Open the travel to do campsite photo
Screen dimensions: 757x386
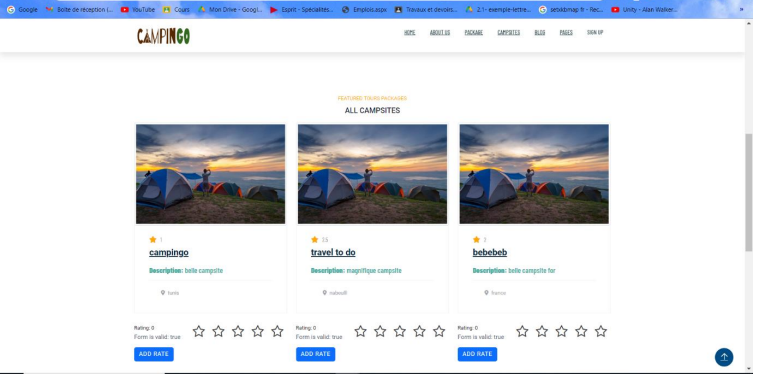click(372, 174)
